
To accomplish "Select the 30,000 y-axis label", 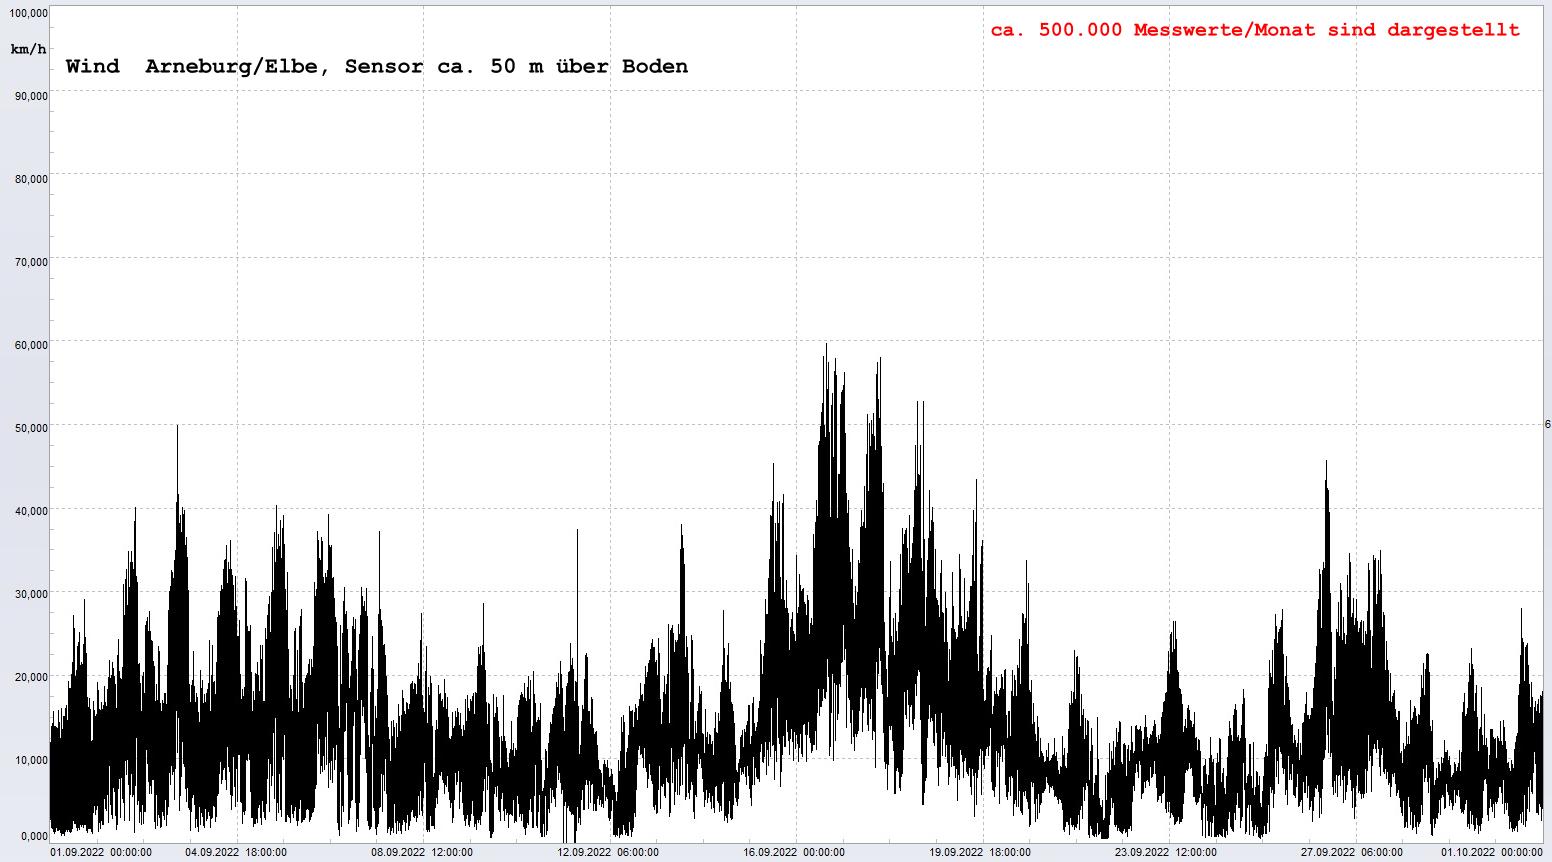I will coord(31,594).
